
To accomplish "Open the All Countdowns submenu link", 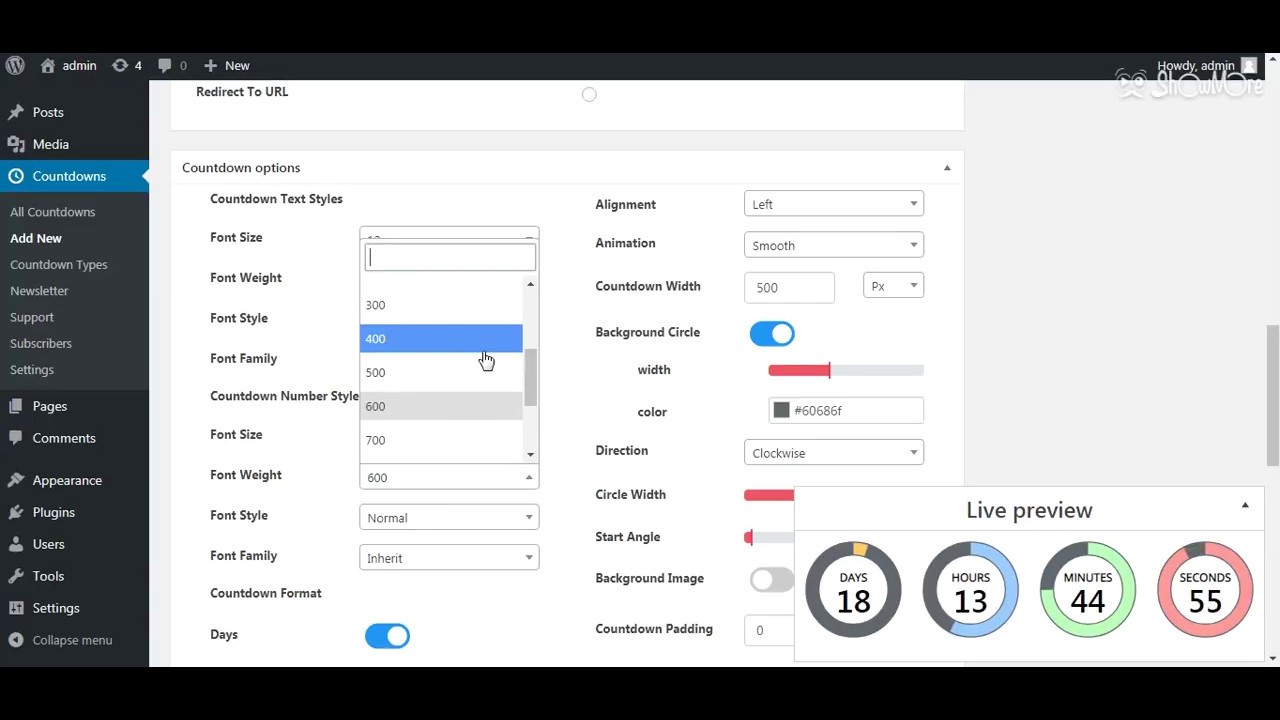I will point(53,212).
